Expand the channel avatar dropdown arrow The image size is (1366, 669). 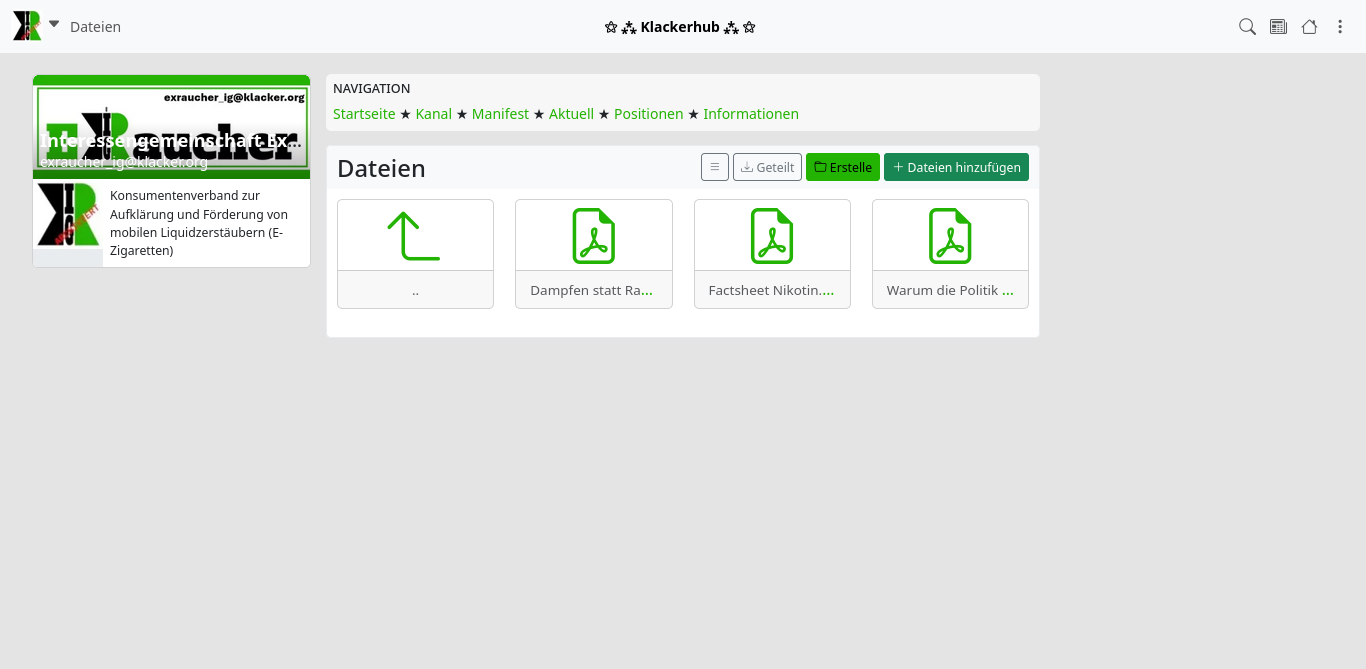[x=54, y=24]
